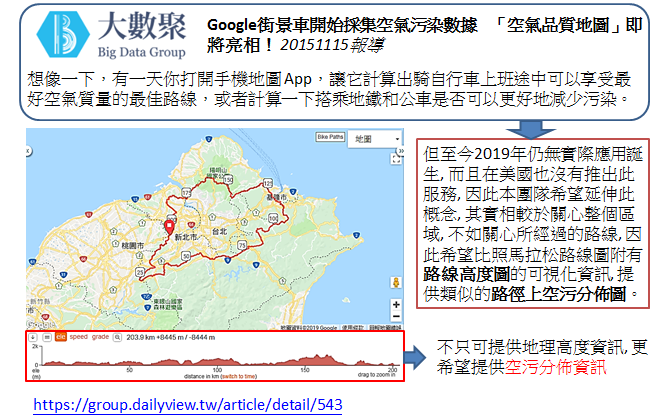The width and height of the screenshot is (659, 418).
Task: Click the 大數聚 title text
Action: click(142, 26)
